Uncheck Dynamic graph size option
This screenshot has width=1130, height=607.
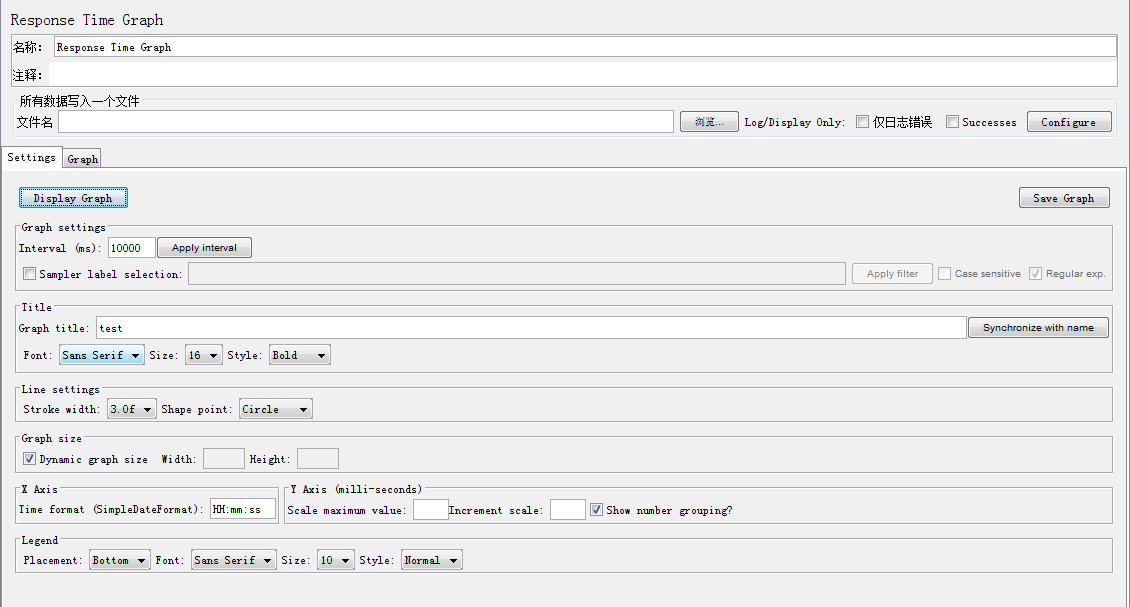click(30, 458)
